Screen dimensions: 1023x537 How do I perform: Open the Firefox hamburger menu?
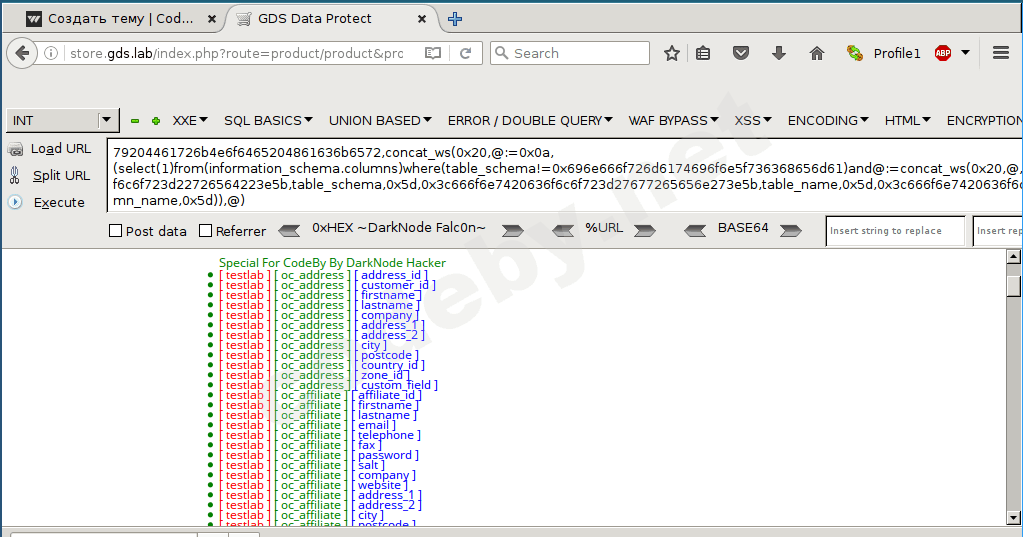pyautogui.click(x=1001, y=53)
